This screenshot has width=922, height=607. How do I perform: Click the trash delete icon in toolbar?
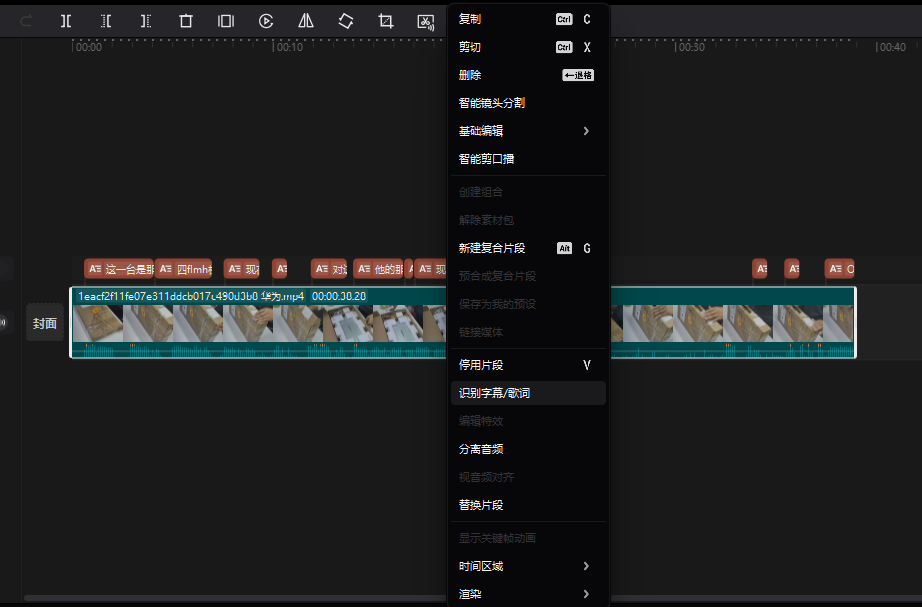click(x=186, y=21)
